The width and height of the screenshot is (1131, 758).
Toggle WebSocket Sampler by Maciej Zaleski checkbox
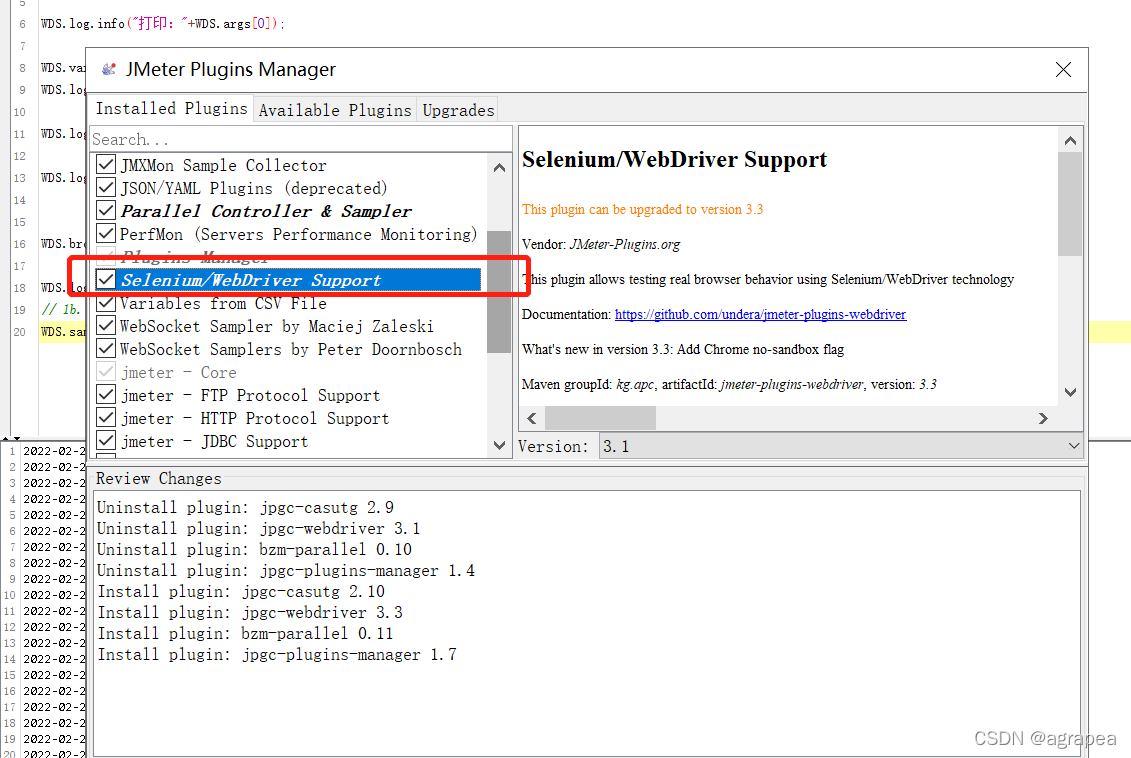point(106,326)
